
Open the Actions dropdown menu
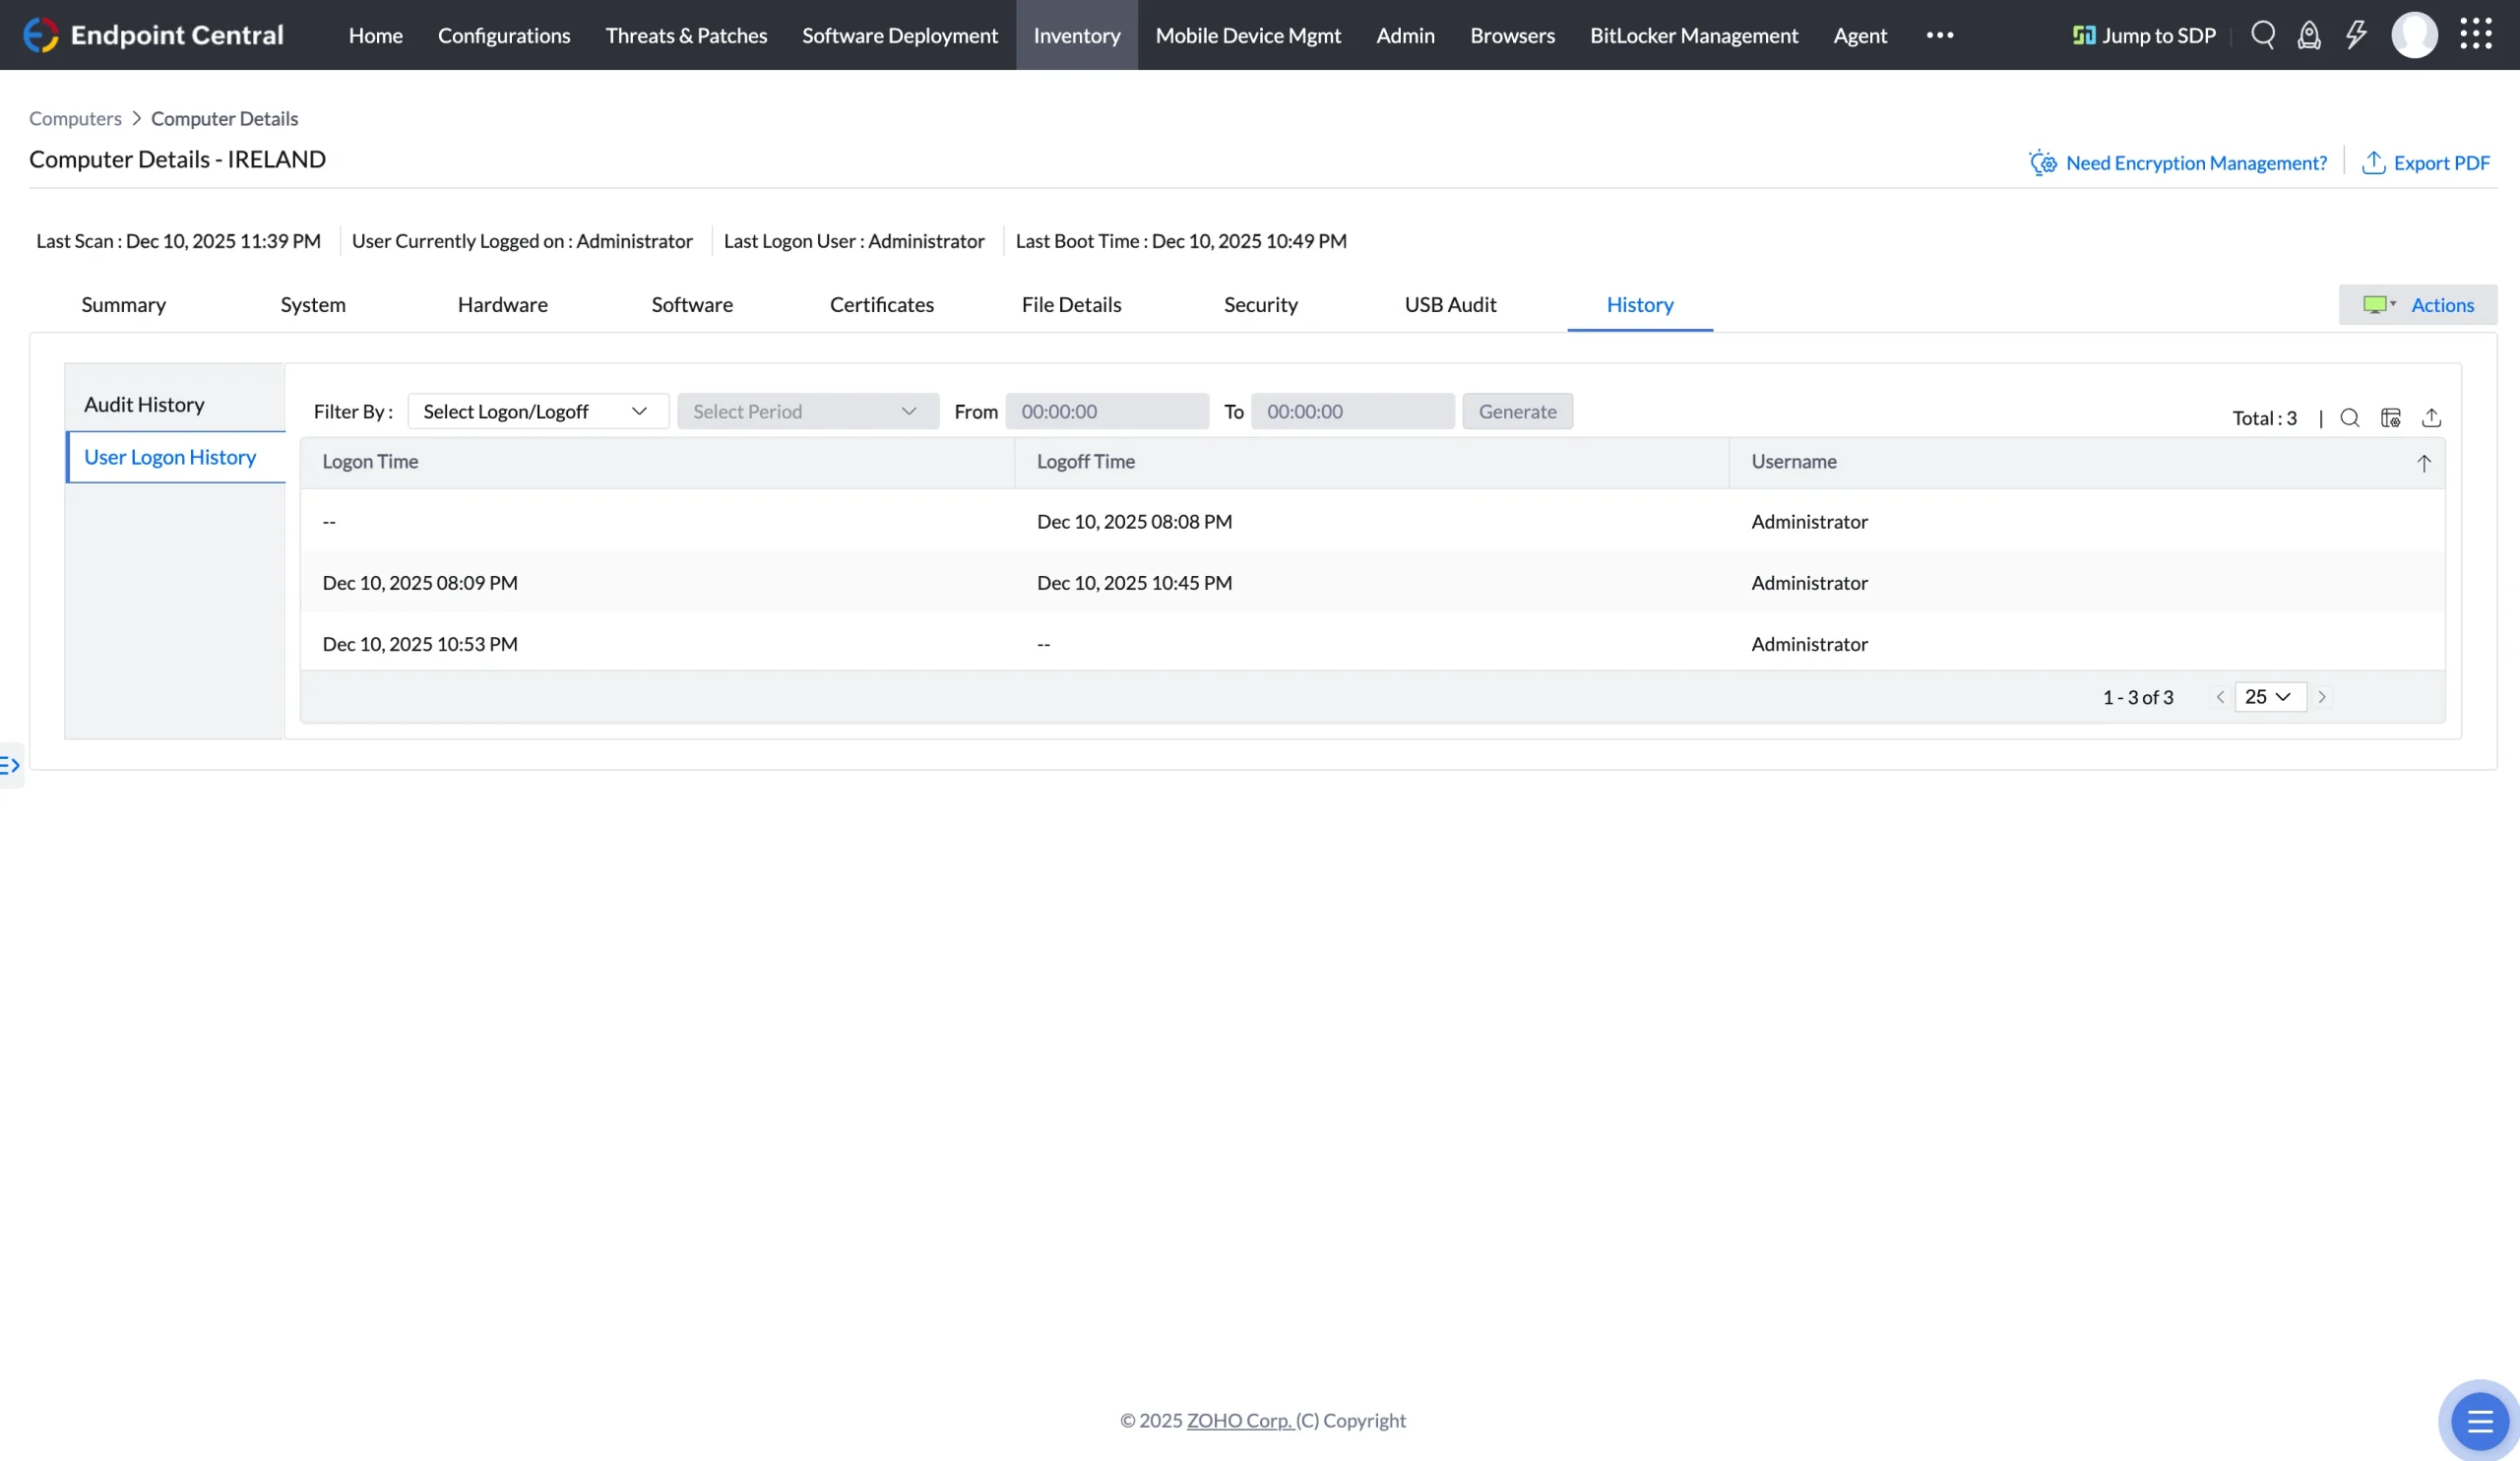(2417, 305)
